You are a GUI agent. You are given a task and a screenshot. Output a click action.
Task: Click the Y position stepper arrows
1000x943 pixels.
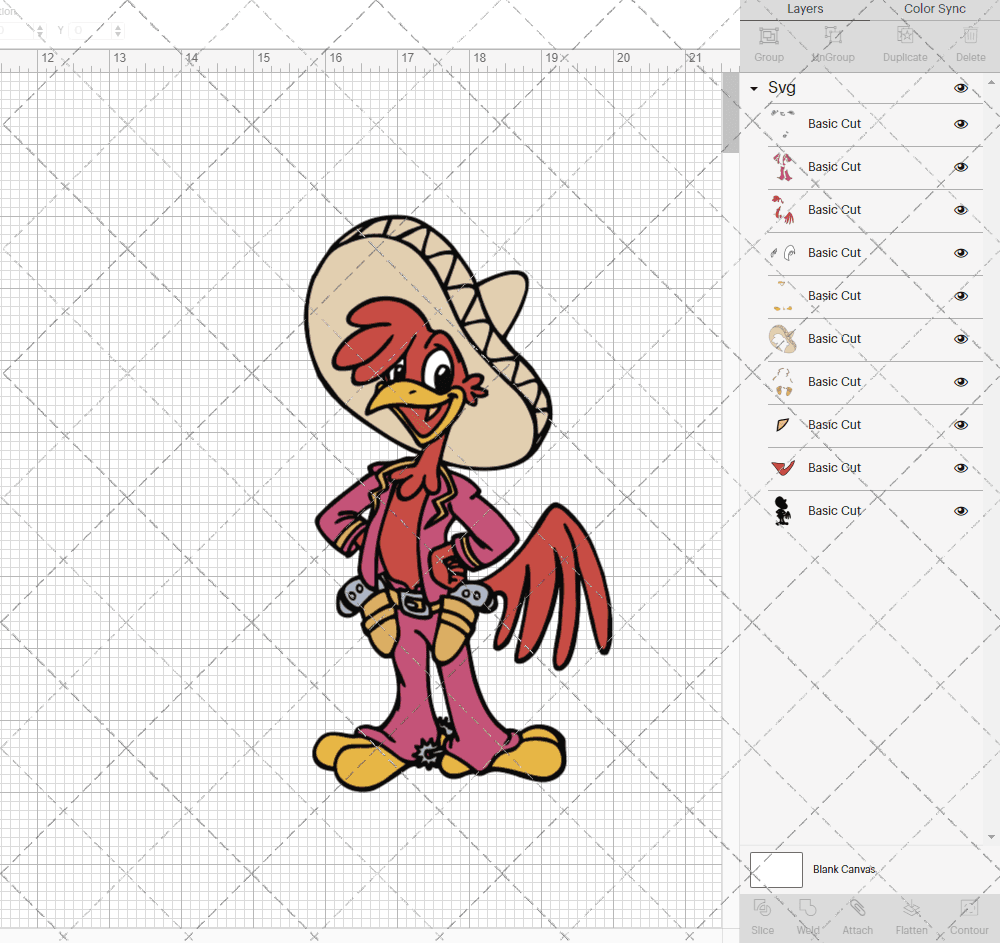[118, 30]
